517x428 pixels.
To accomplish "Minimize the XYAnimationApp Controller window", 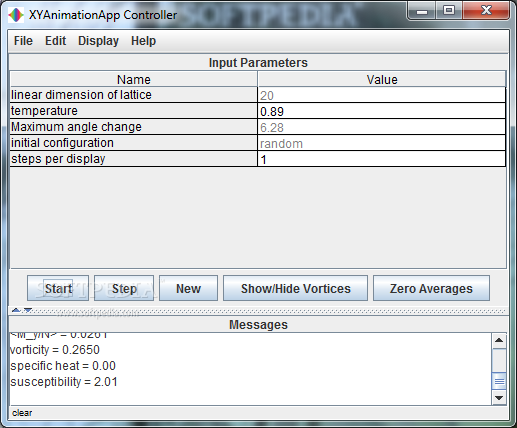I will (x=422, y=11).
